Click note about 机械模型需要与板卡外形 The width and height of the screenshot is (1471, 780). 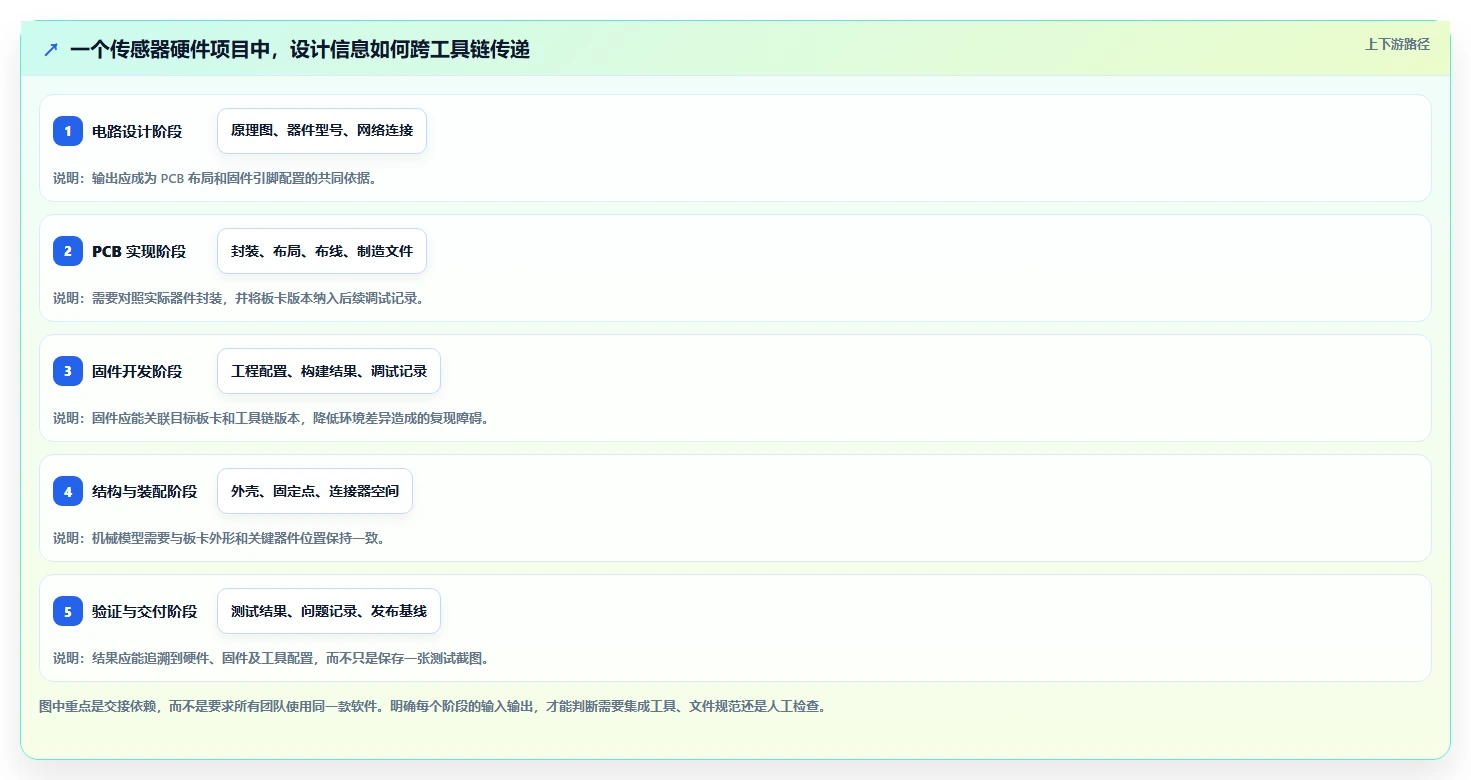click(x=219, y=538)
